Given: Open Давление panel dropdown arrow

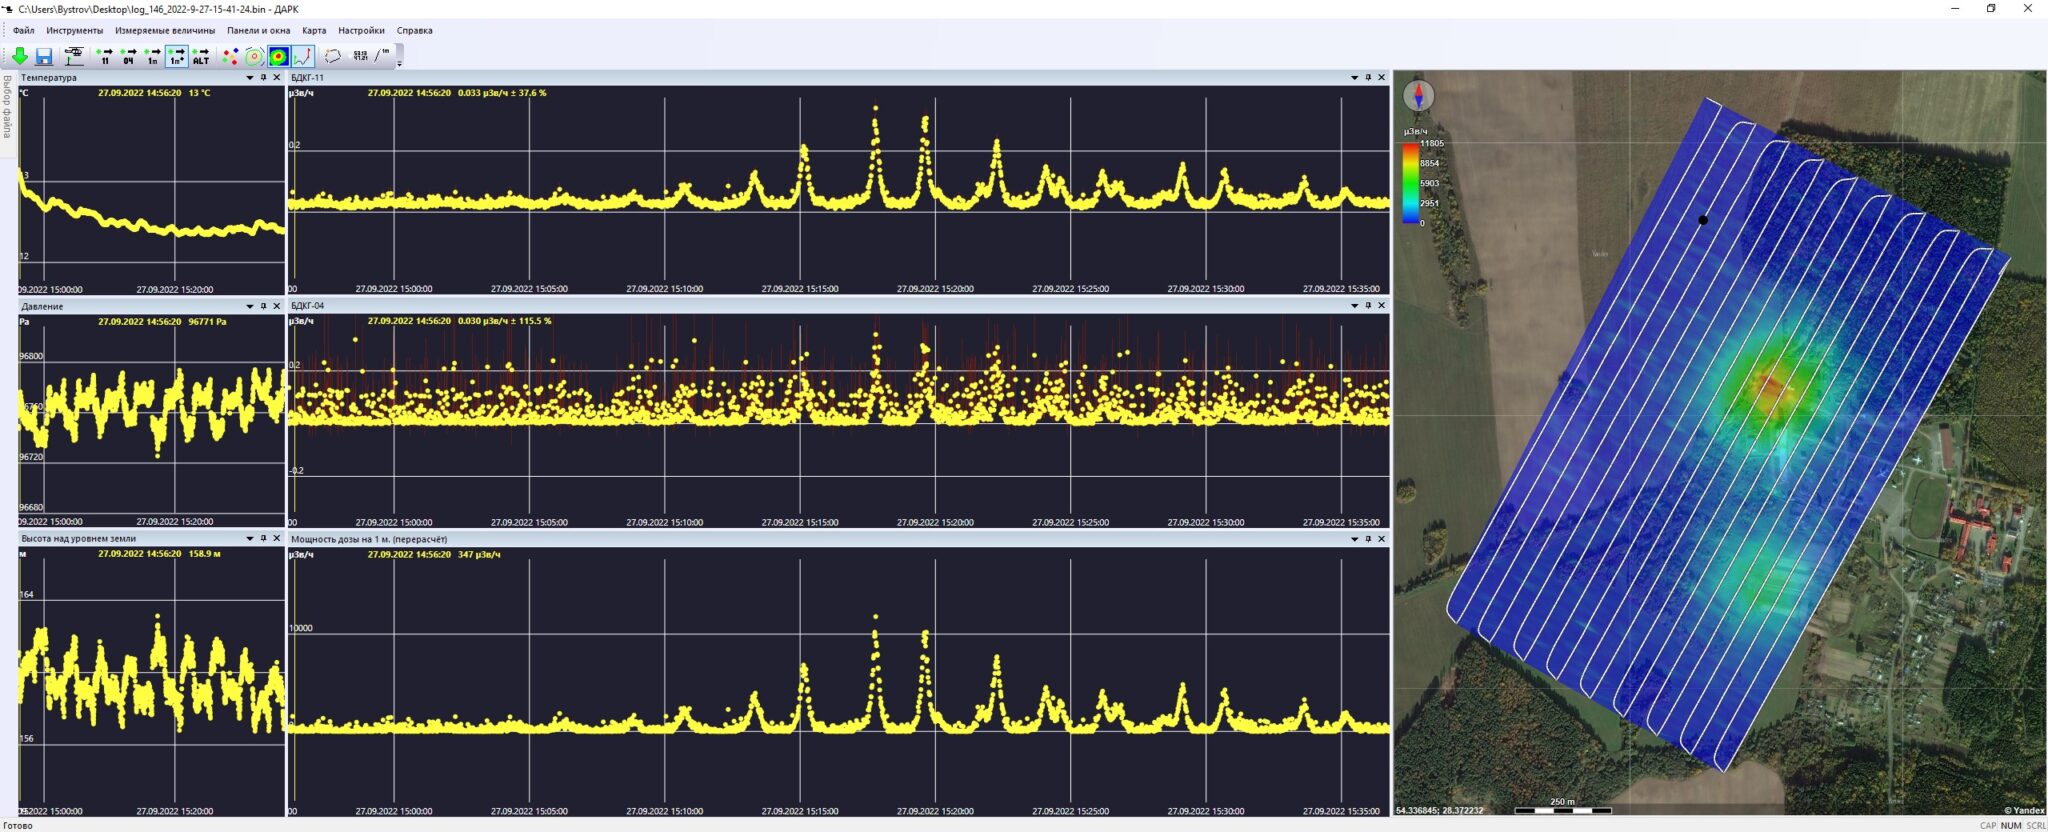Looking at the screenshot, I should tap(250, 306).
